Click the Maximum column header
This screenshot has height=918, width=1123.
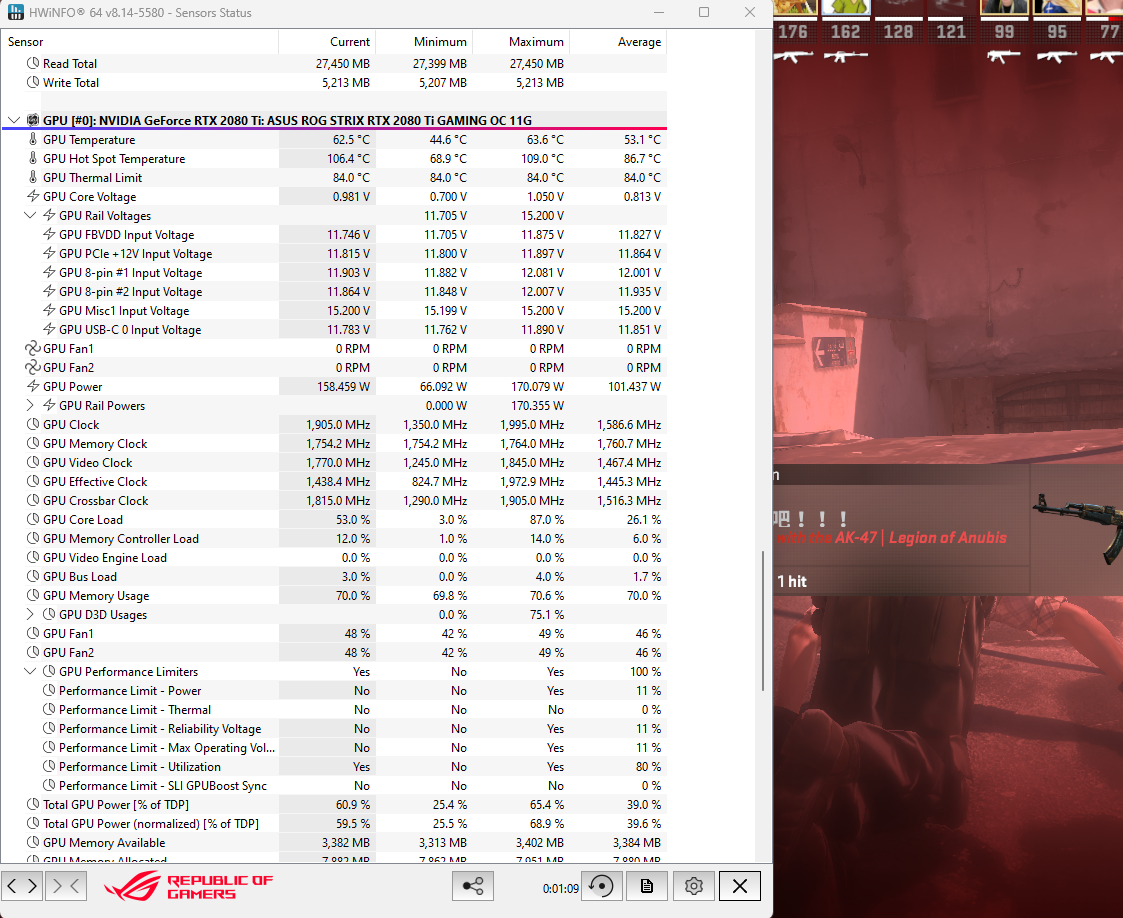click(521, 42)
